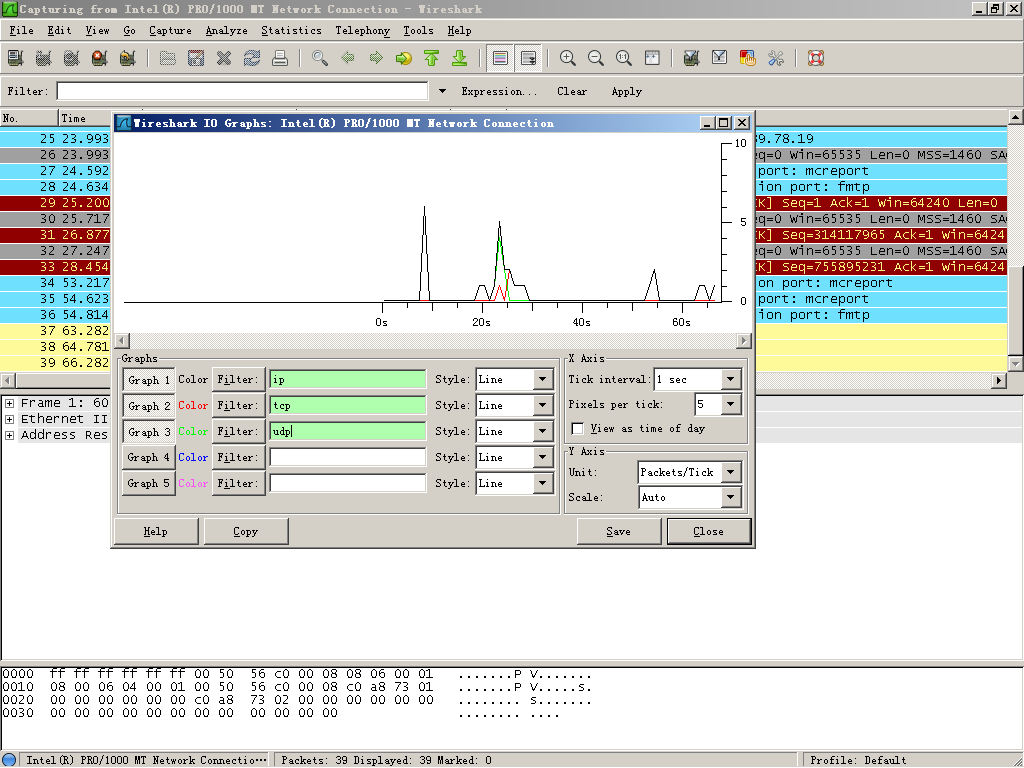The image size is (1024, 768).
Task: Find a packet magnifier icon
Action: (x=320, y=58)
